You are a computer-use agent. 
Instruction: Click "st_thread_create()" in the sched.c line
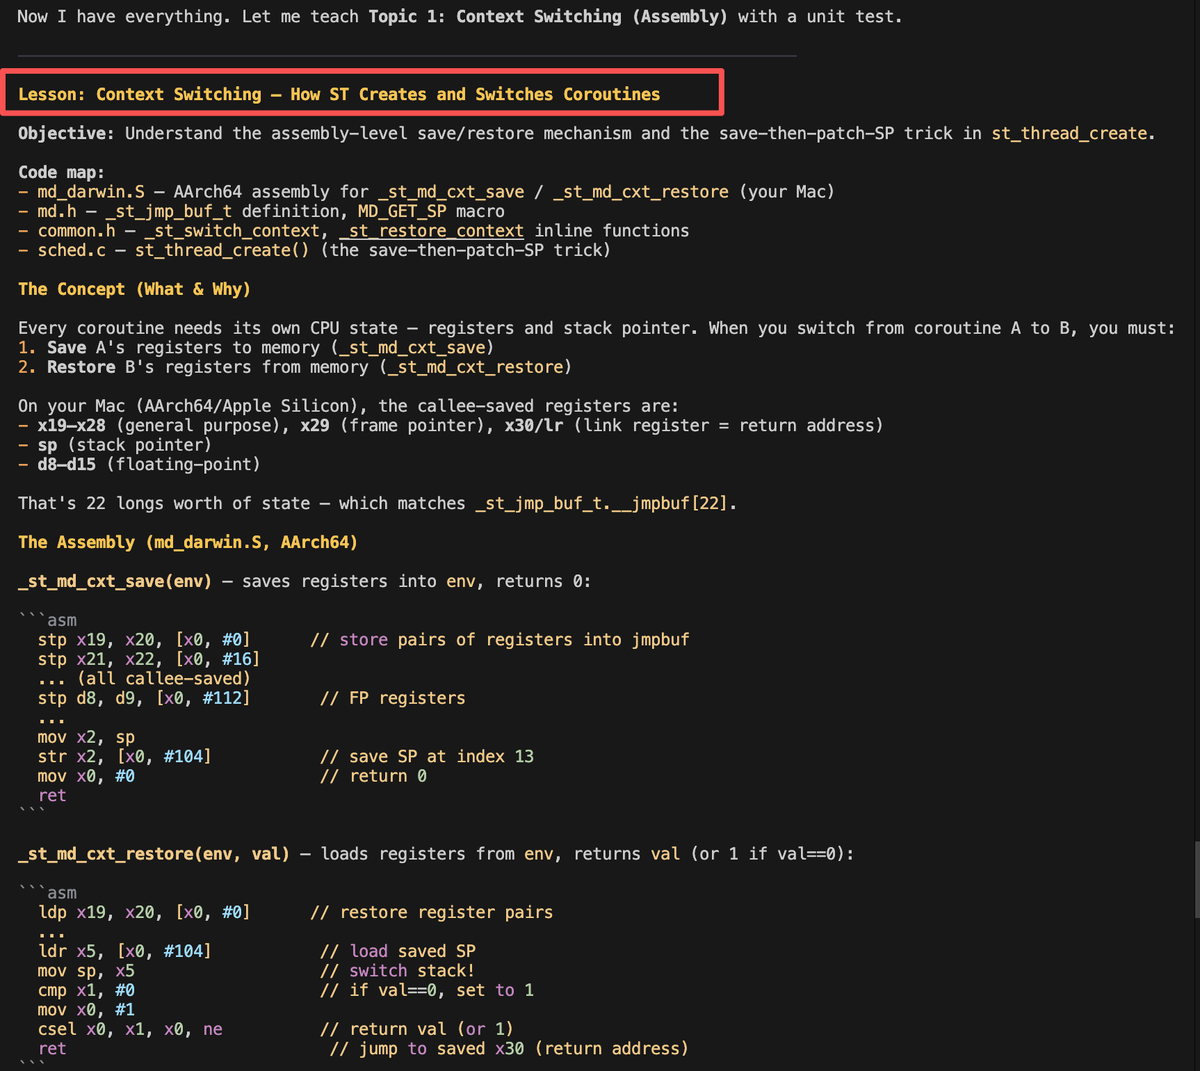click(222, 250)
